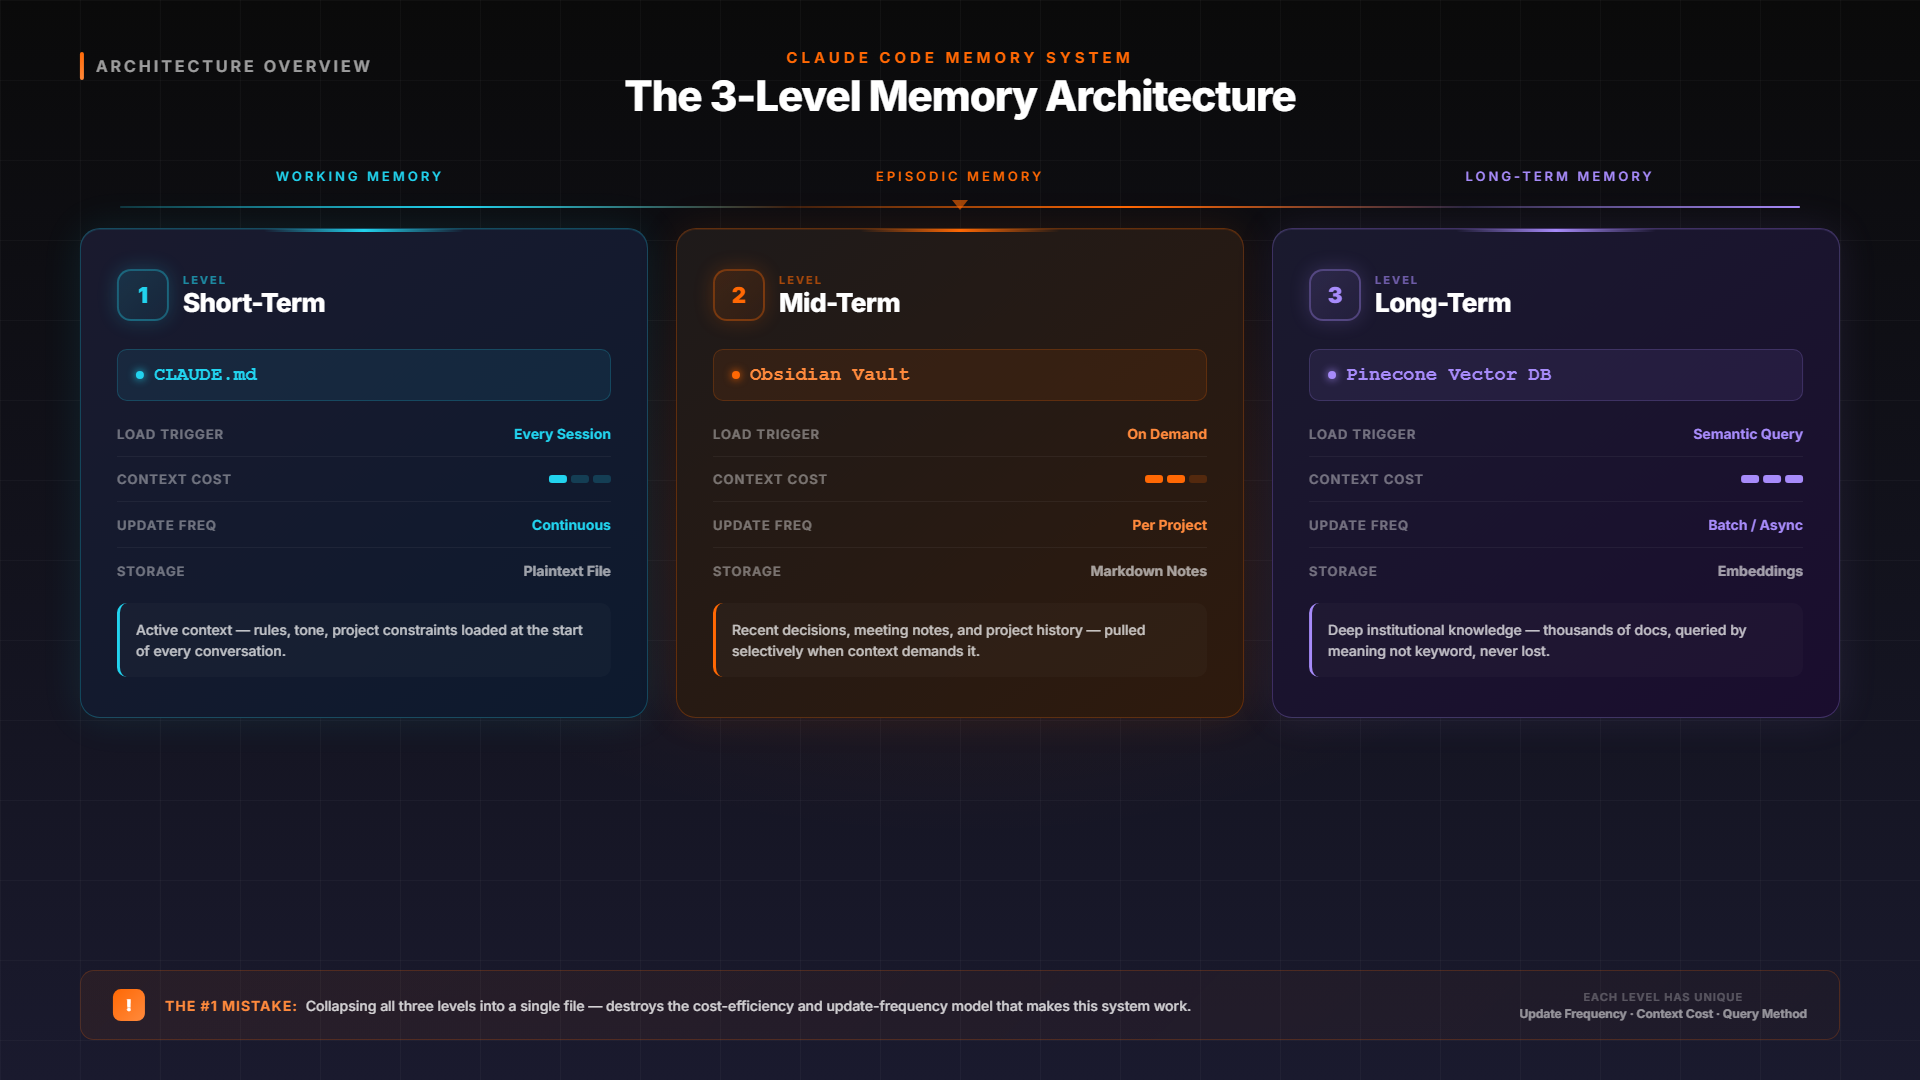
Task: Click the orange exclamation warning icon
Action: 129,1005
